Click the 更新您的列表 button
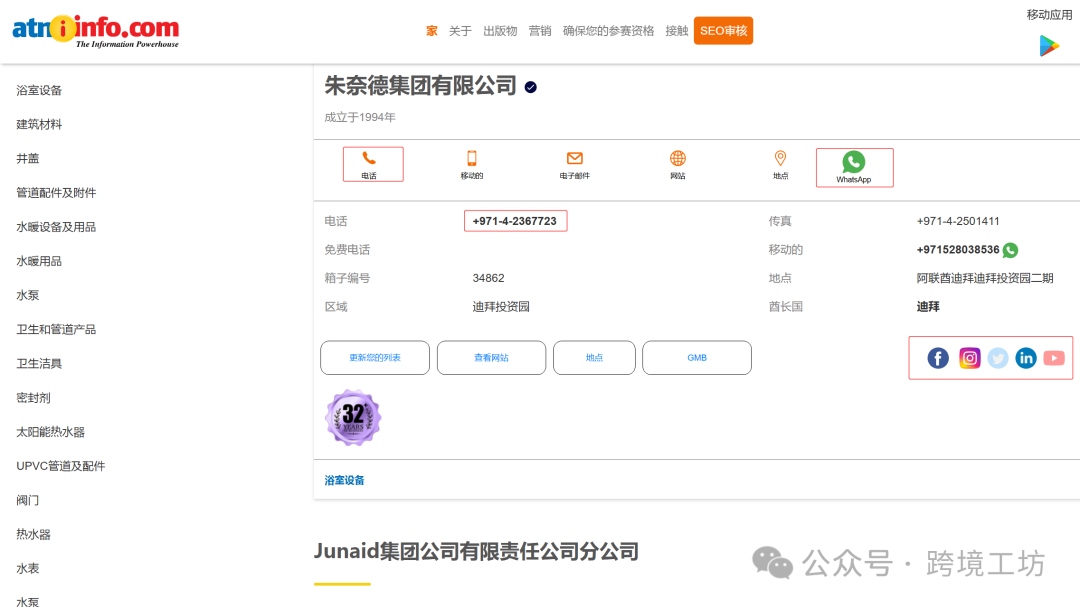Image resolution: width=1080 pixels, height=607 pixels. (374, 357)
